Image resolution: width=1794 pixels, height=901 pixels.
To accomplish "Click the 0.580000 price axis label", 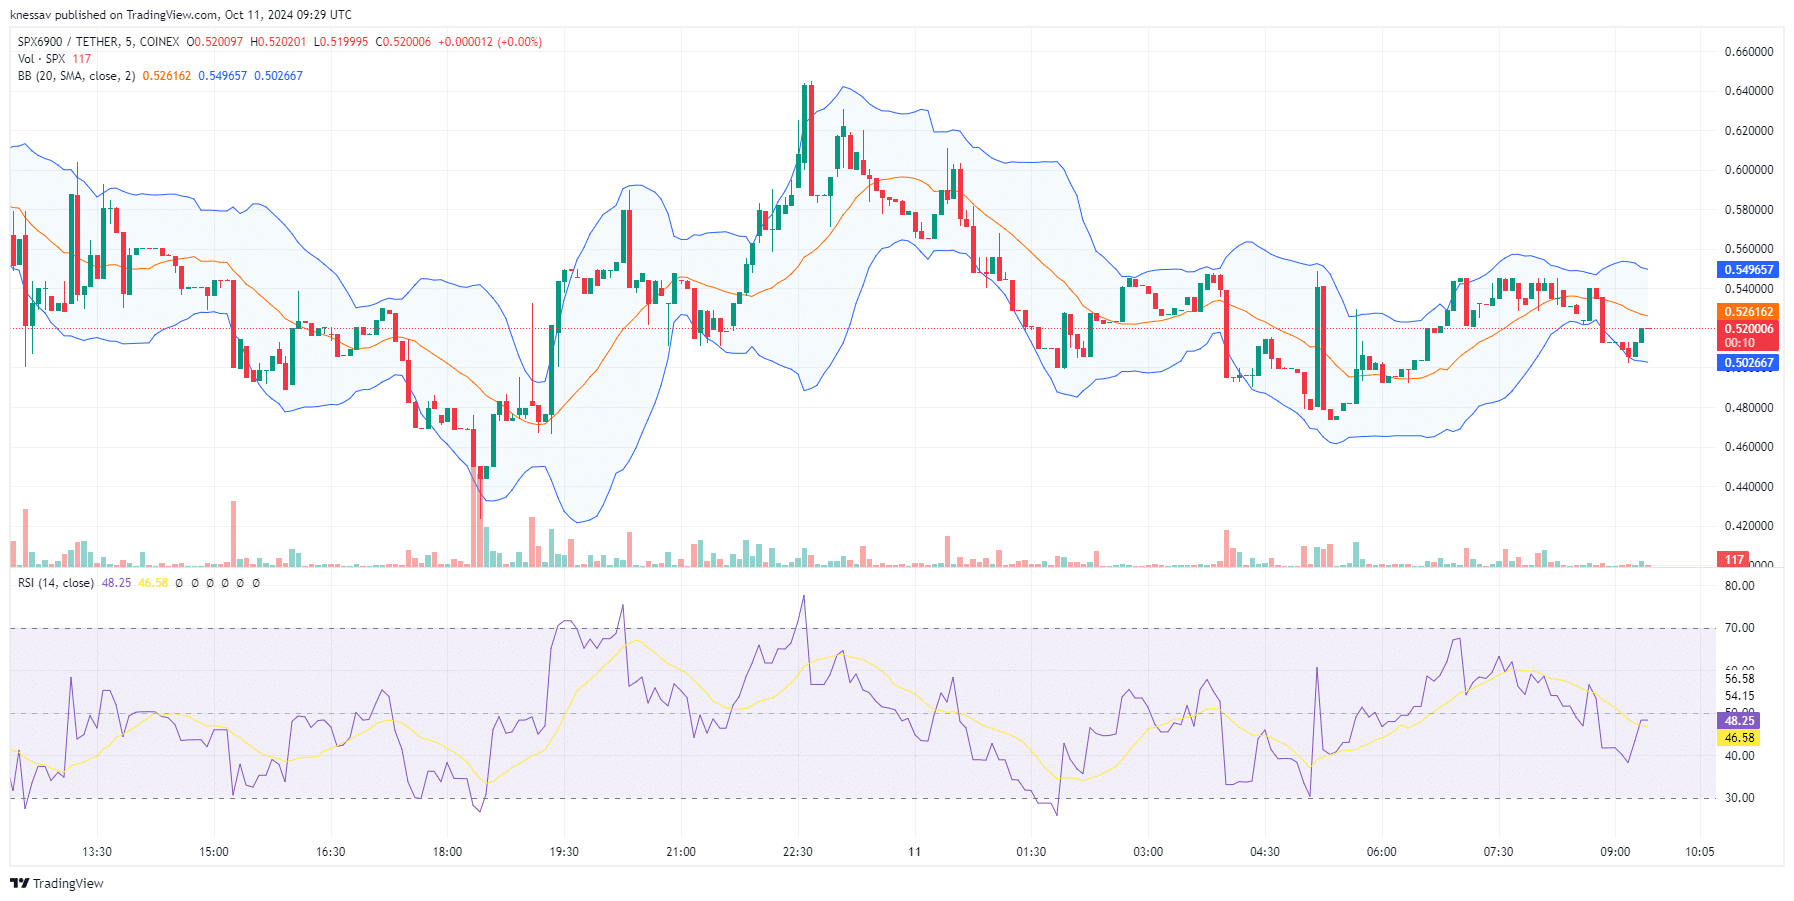I will [1749, 210].
